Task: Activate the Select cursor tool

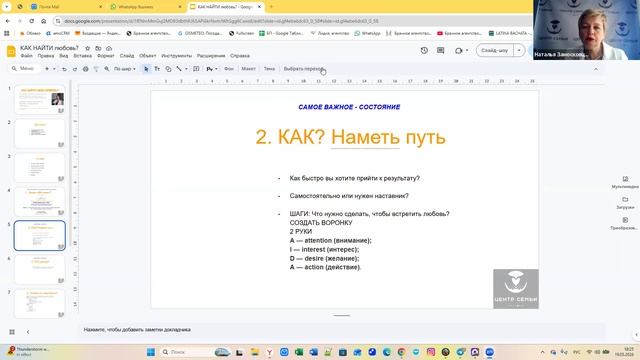Action: point(146,69)
